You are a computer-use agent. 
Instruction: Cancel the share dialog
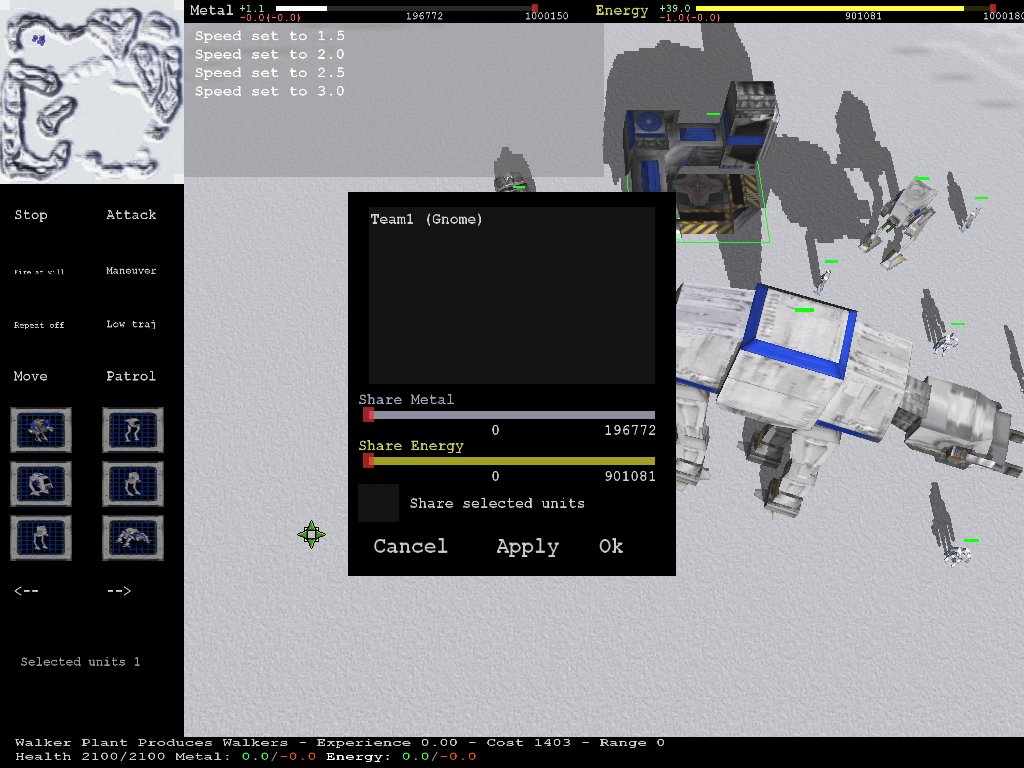(410, 546)
